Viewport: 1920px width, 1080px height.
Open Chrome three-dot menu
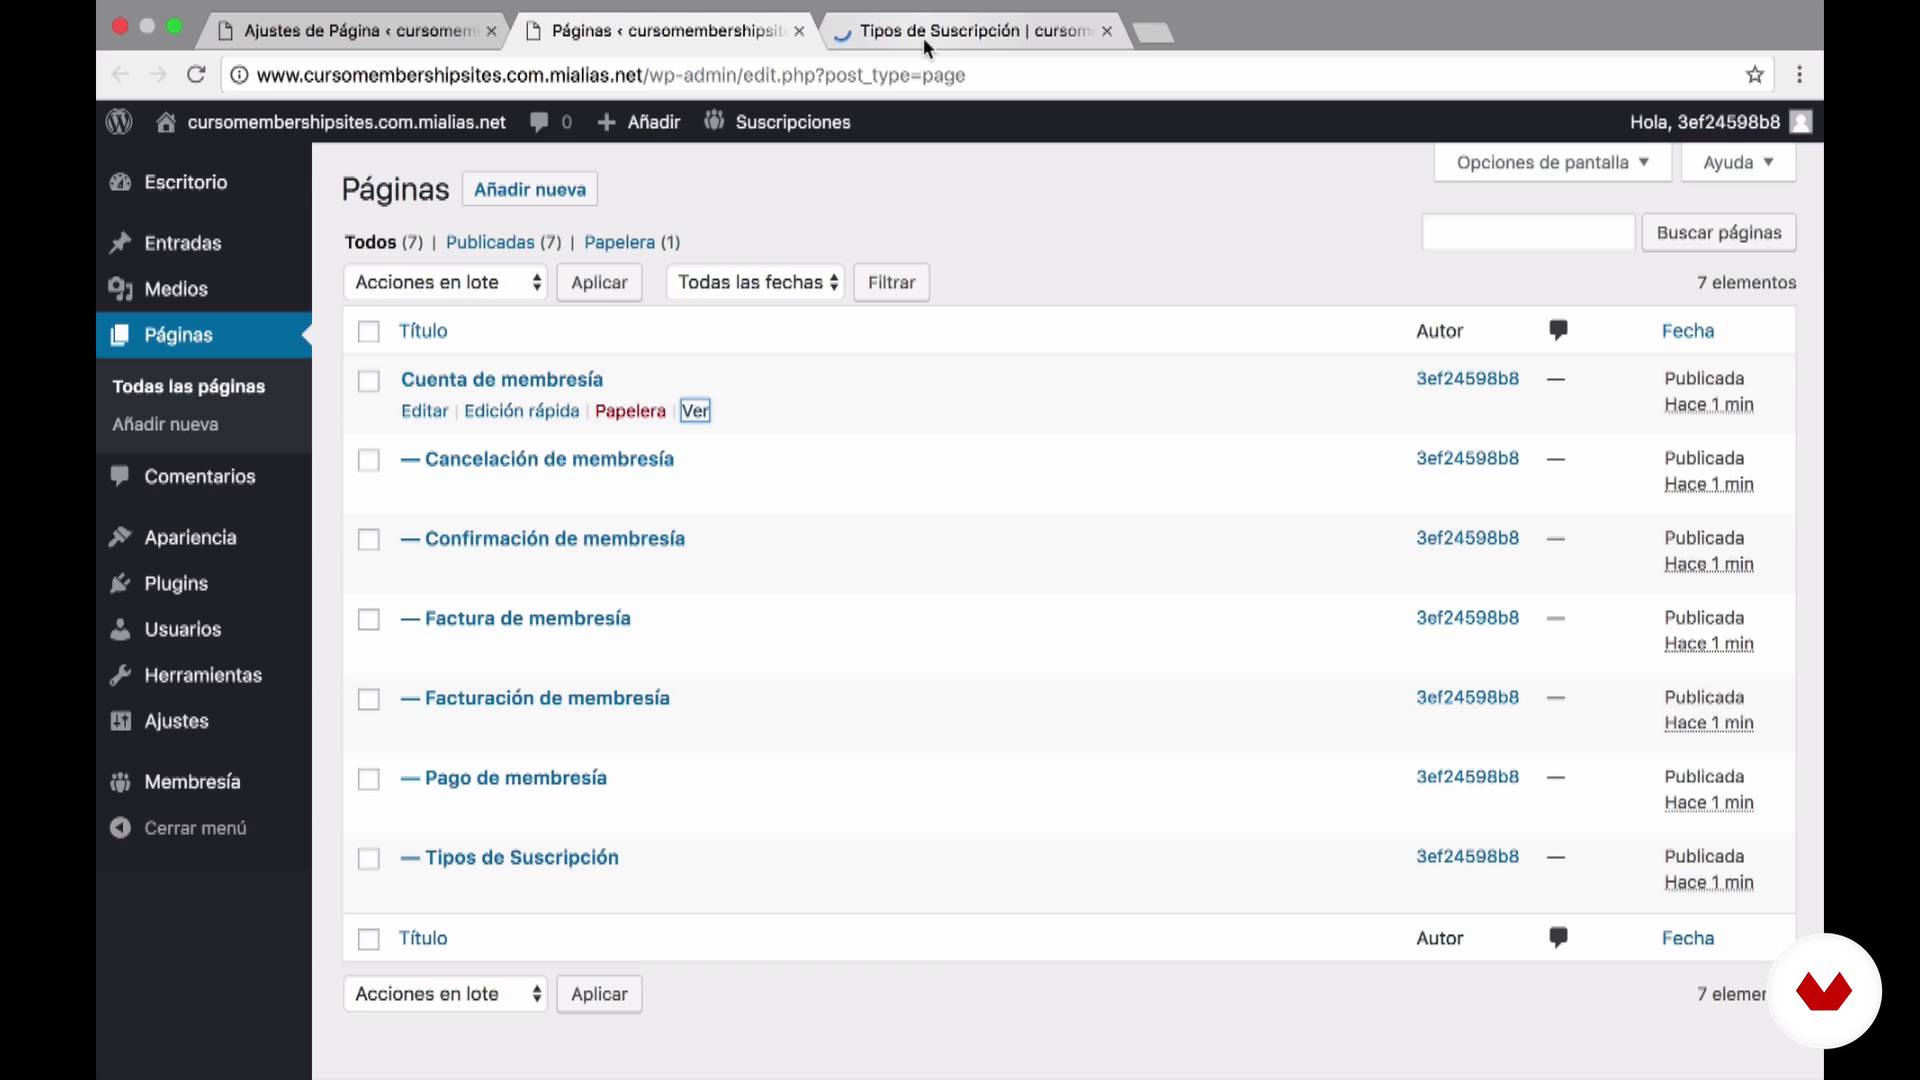tap(1799, 75)
